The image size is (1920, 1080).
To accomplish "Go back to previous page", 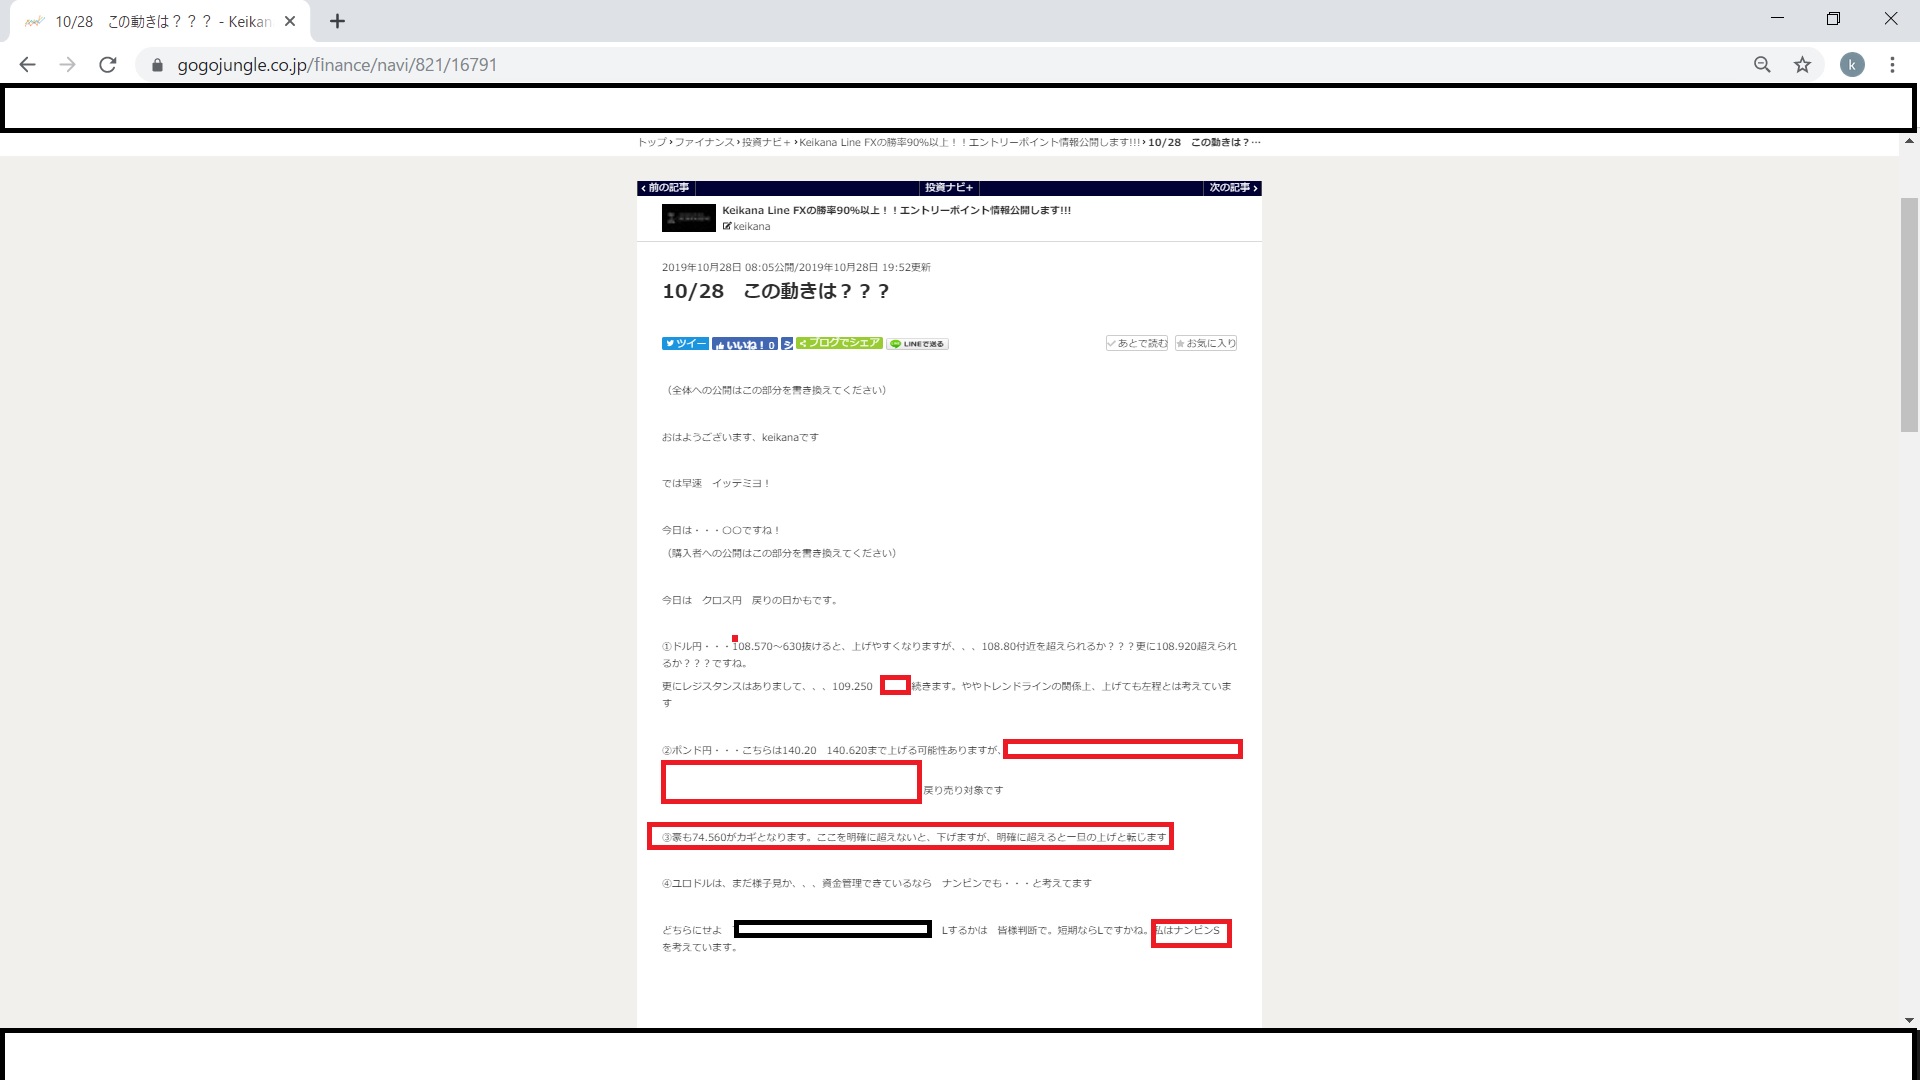I will [x=28, y=65].
